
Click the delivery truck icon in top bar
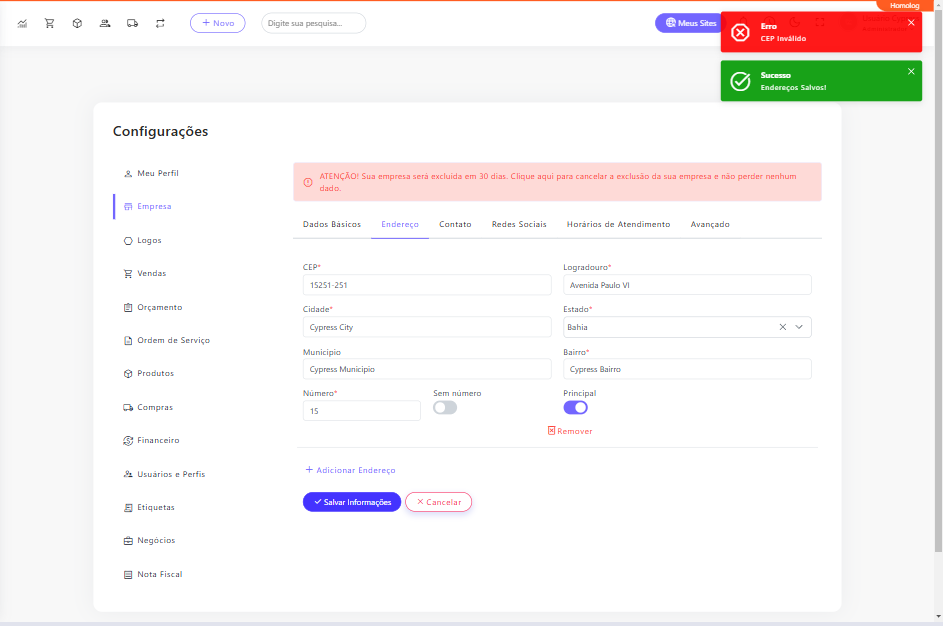point(132,23)
